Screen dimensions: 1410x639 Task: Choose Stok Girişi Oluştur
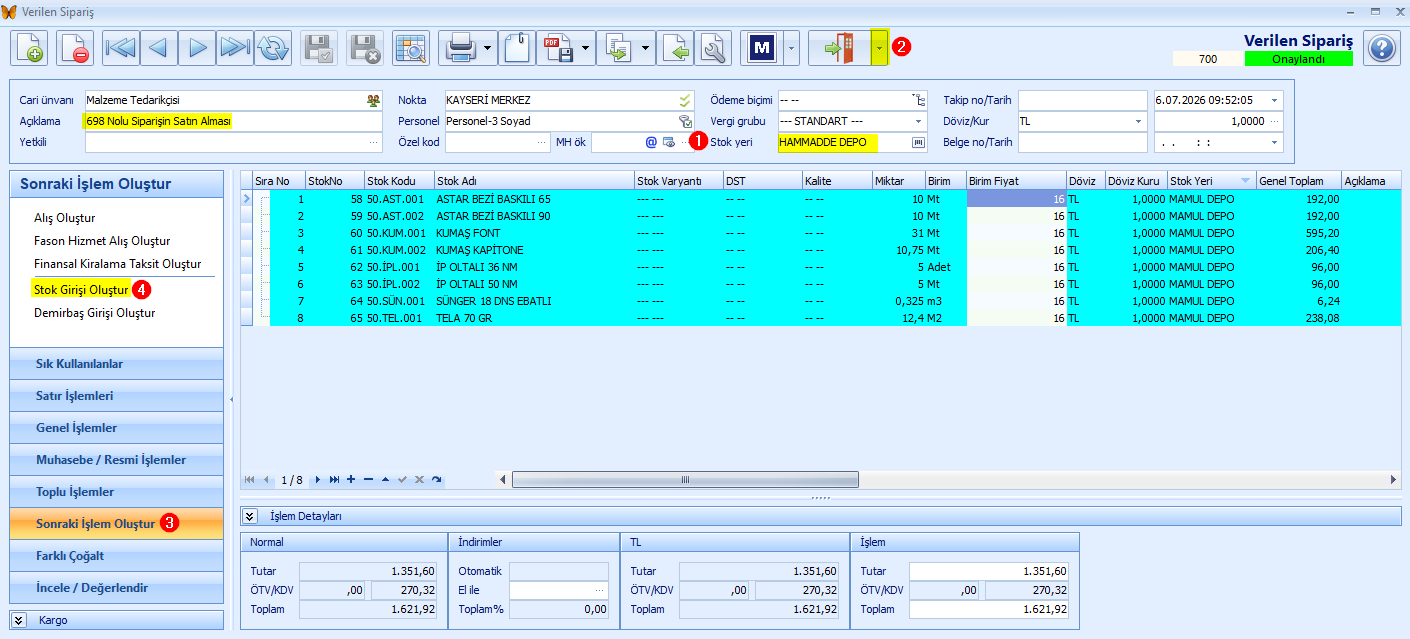tap(82, 290)
